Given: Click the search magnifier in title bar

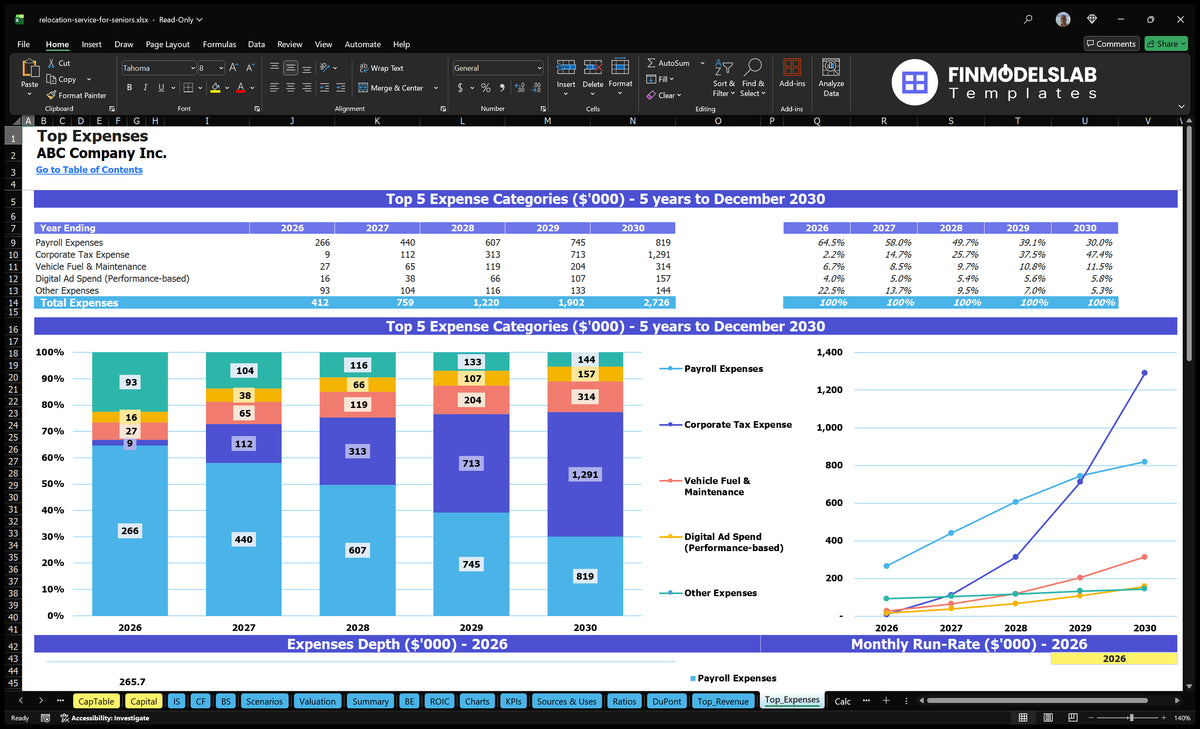Looking at the screenshot, I should point(1028,19).
